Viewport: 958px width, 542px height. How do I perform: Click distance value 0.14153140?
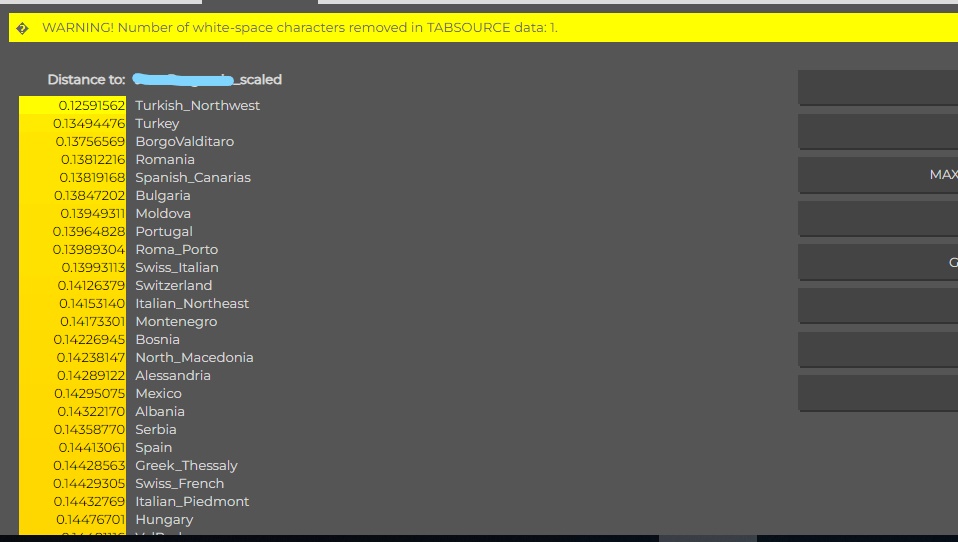pos(92,304)
